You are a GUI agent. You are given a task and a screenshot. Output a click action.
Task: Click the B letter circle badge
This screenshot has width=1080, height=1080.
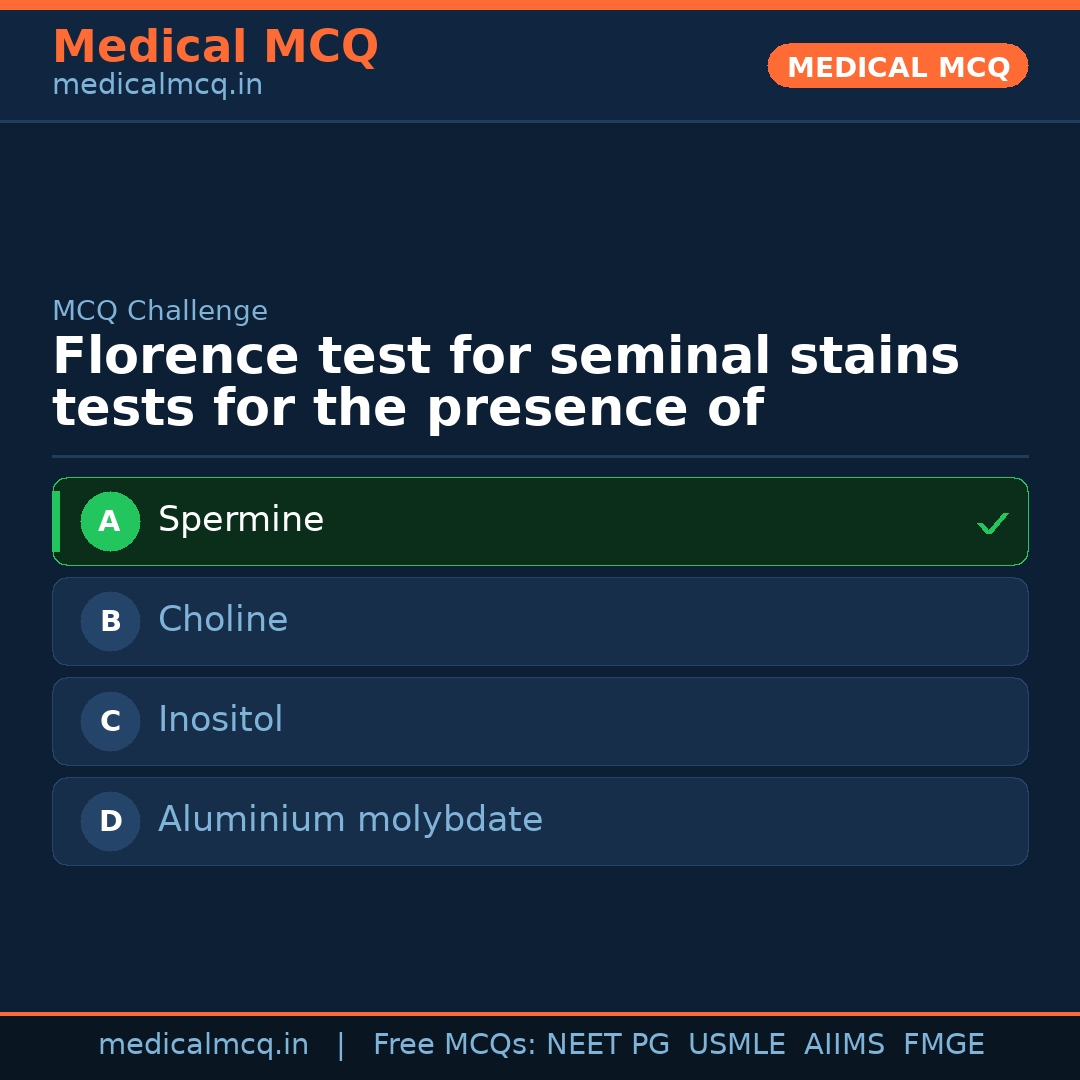pyautogui.click(x=110, y=621)
